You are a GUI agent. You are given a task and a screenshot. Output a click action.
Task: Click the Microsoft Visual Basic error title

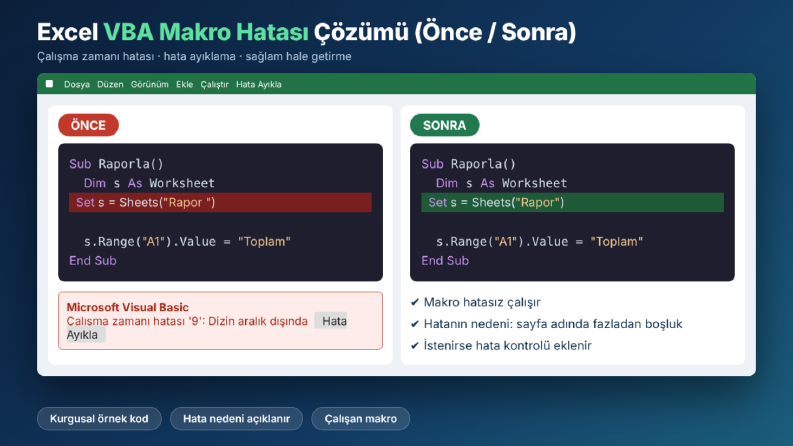127,307
